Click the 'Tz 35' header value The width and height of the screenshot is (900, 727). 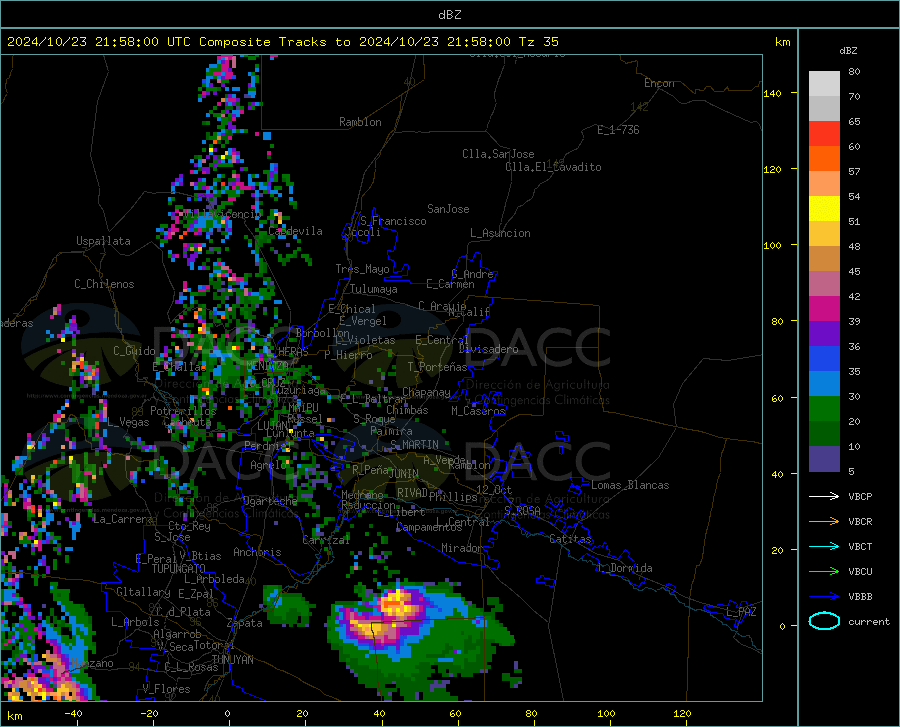tap(539, 42)
